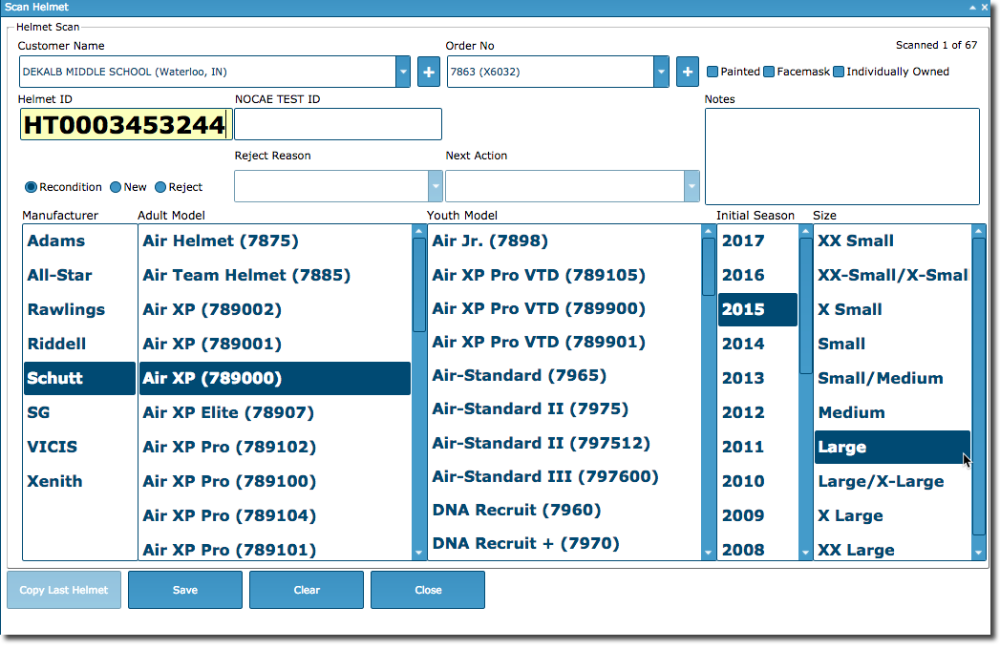
Task: Set initial season to 2017
Action: pos(758,241)
